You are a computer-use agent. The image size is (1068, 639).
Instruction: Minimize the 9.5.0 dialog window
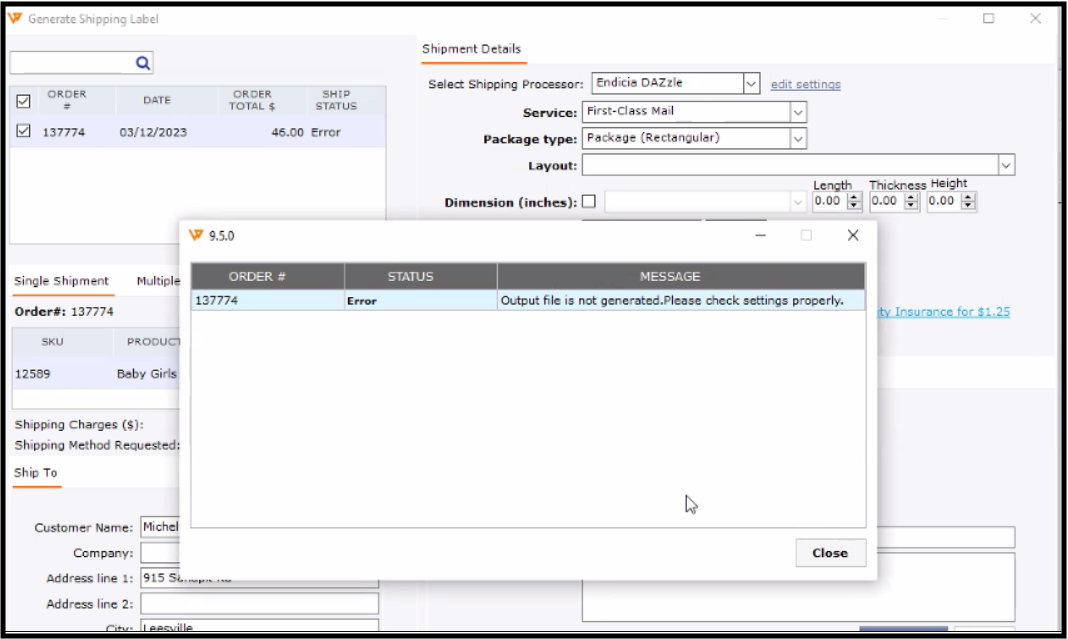click(761, 235)
